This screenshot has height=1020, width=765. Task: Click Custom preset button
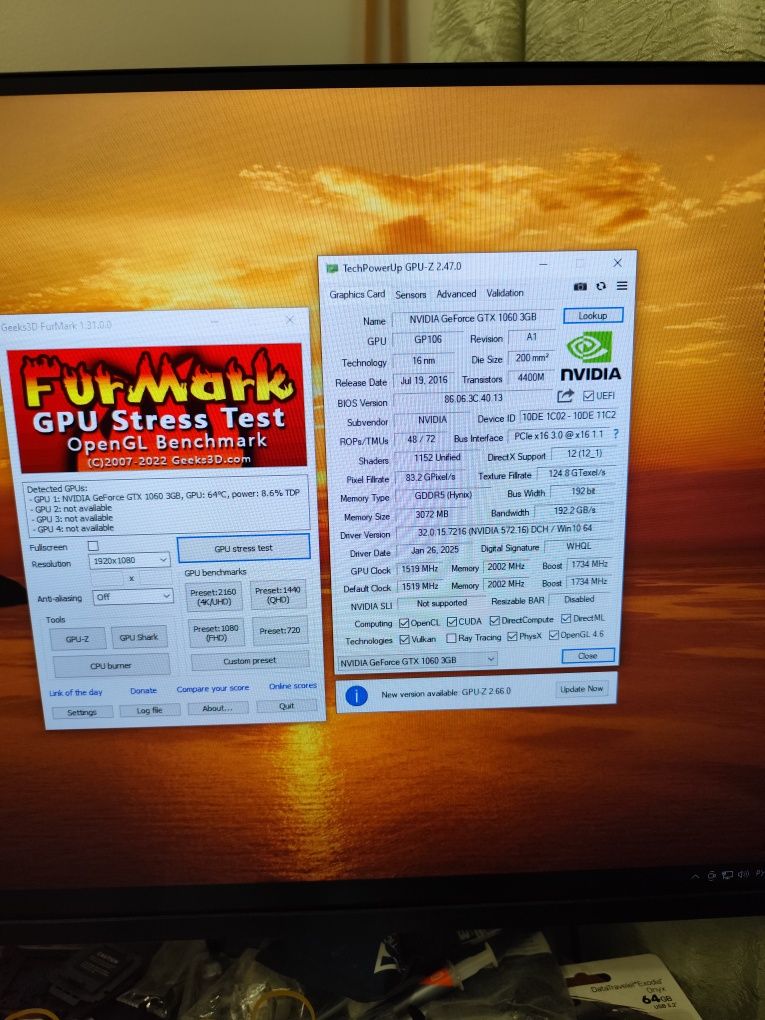tap(250, 661)
